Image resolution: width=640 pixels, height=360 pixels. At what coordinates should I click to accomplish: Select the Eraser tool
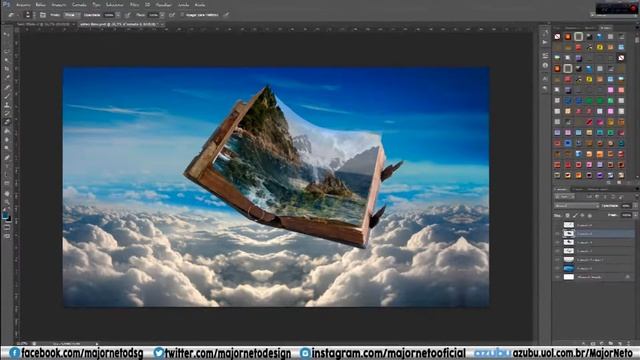(x=7, y=122)
